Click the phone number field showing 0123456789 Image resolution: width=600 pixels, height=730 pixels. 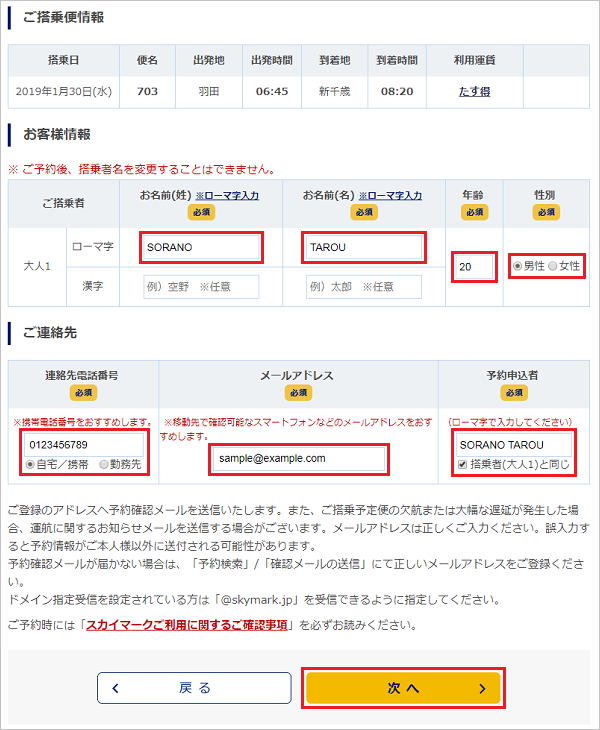(85, 444)
